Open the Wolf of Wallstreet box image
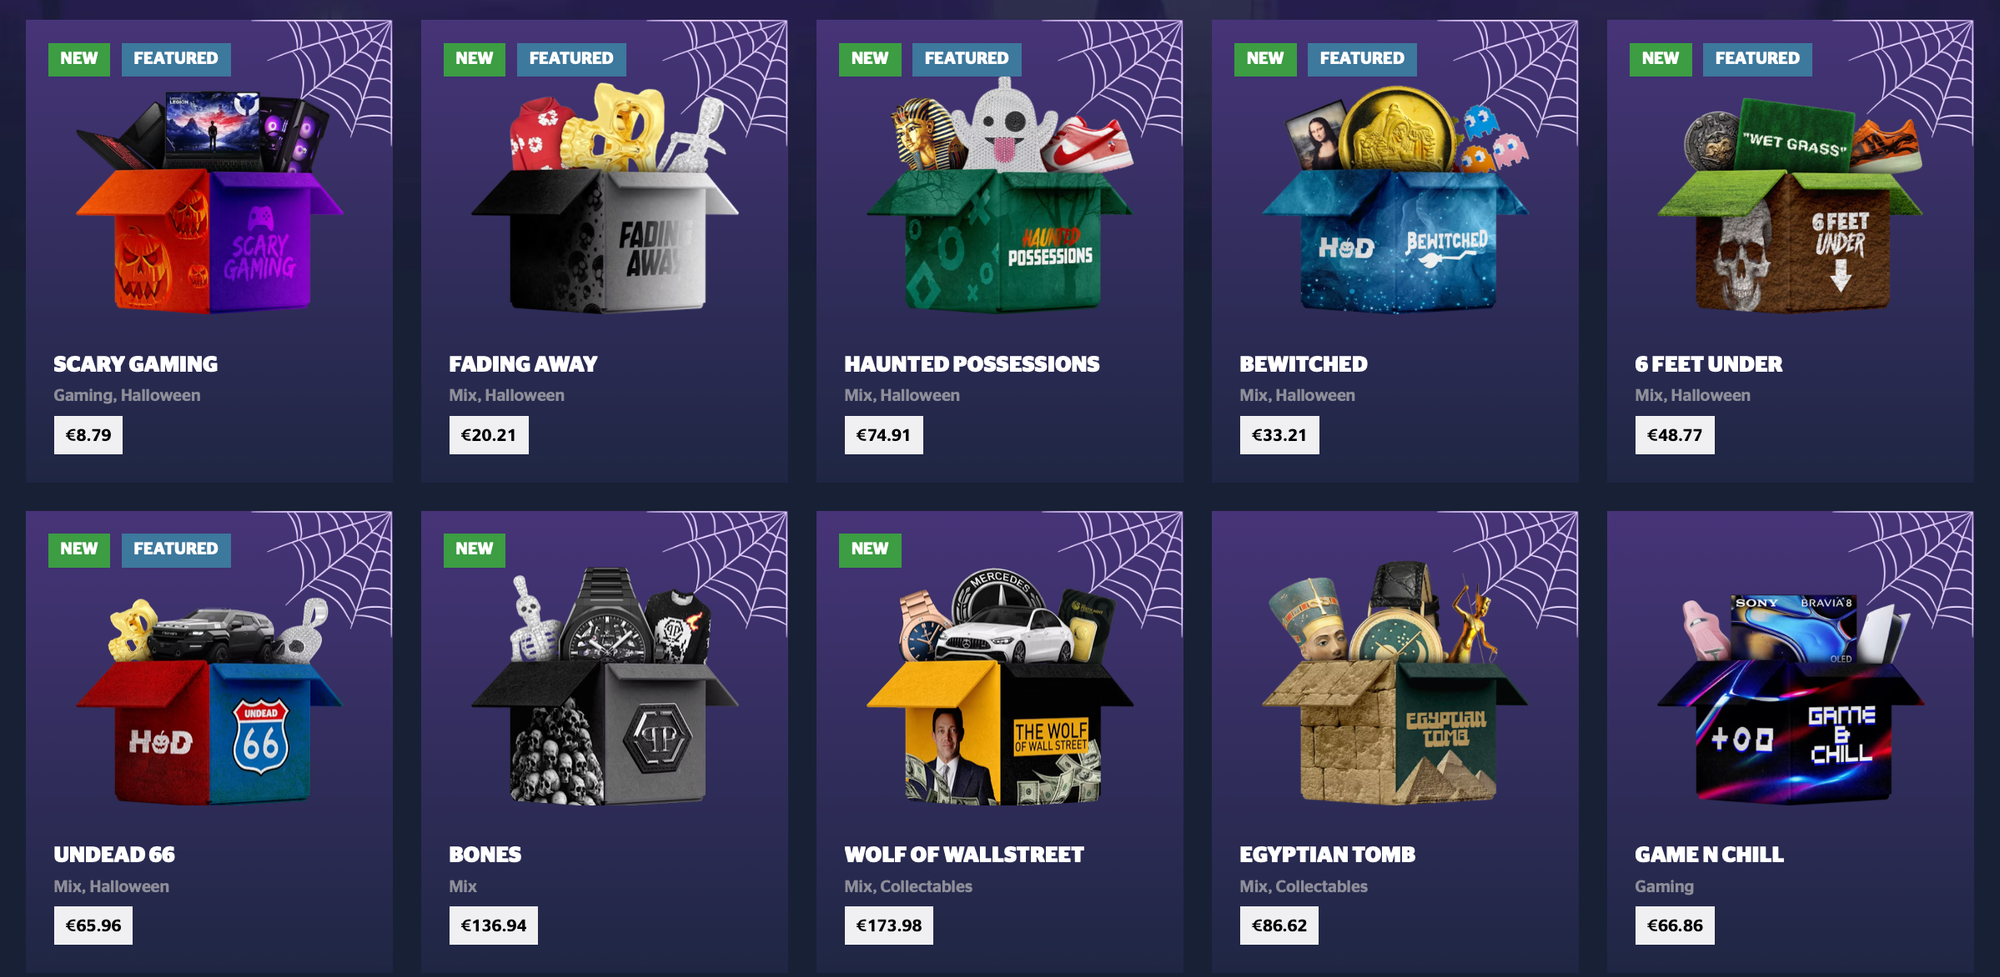 click(999, 688)
